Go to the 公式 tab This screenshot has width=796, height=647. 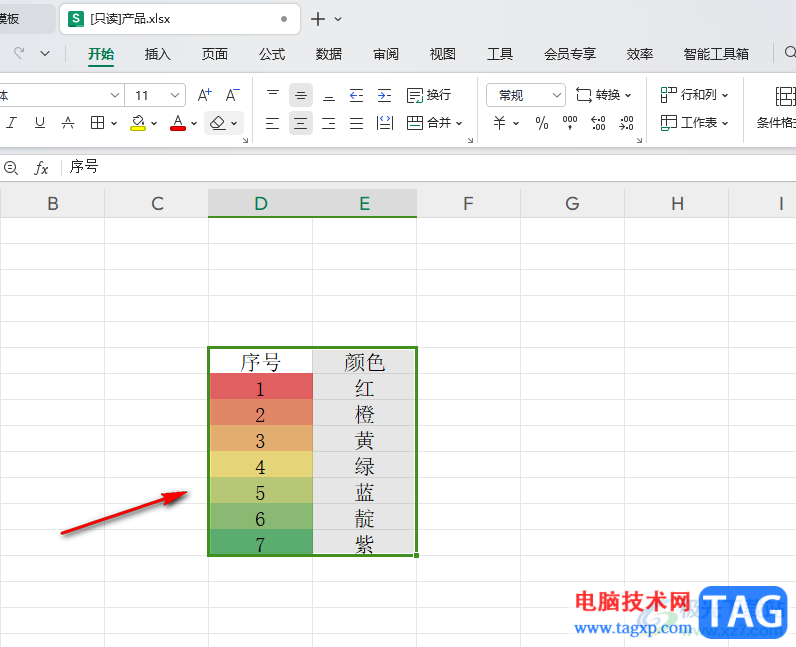coord(272,54)
